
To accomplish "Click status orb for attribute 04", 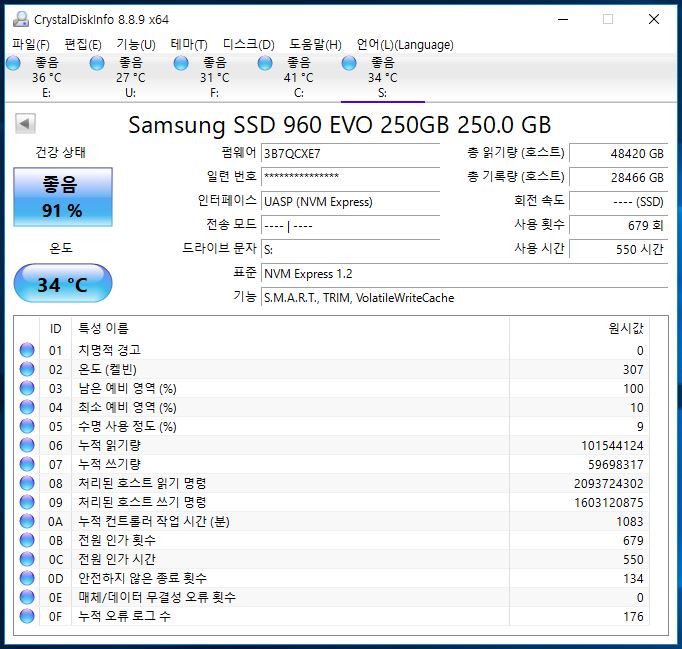I will click(27, 407).
